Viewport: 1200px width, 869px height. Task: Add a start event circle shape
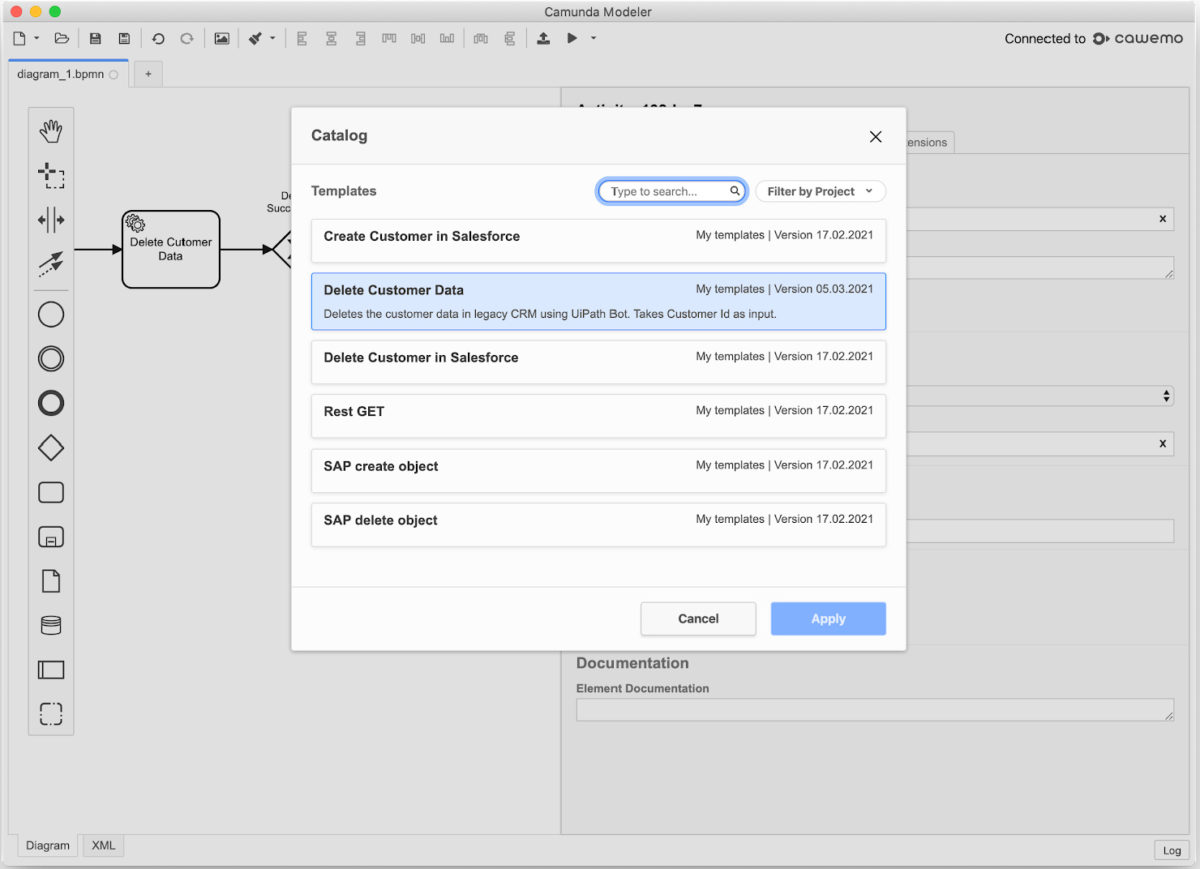pyautogui.click(x=51, y=314)
